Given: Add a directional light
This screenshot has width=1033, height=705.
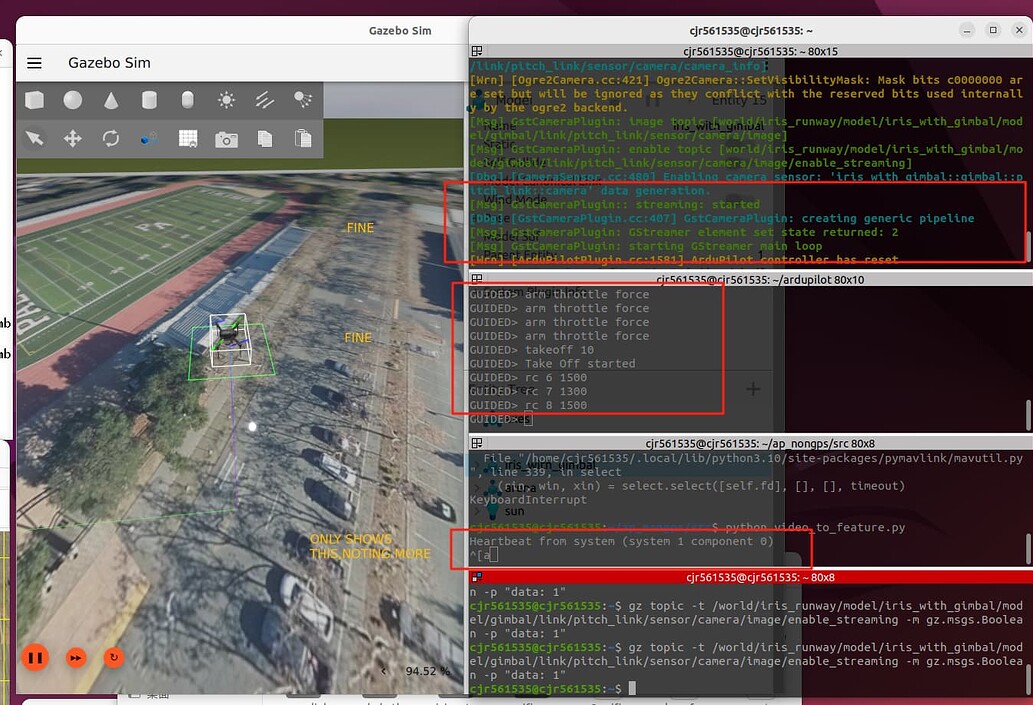Looking at the screenshot, I should (x=263, y=100).
